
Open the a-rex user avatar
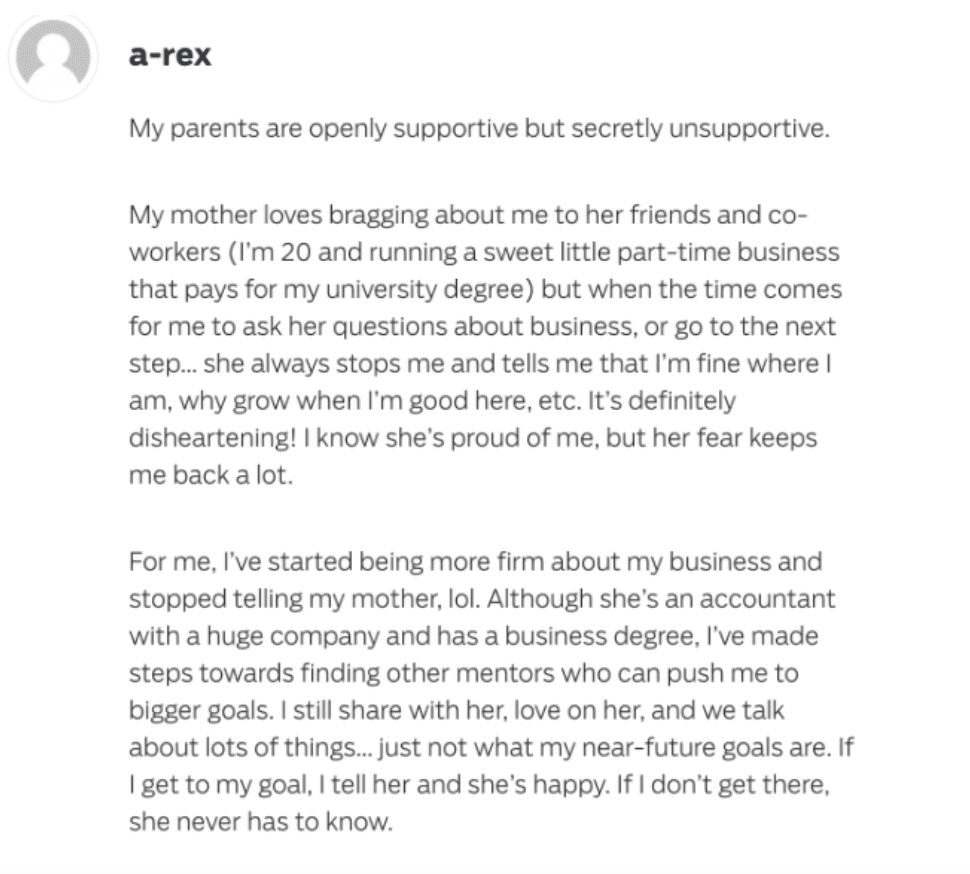(53, 57)
